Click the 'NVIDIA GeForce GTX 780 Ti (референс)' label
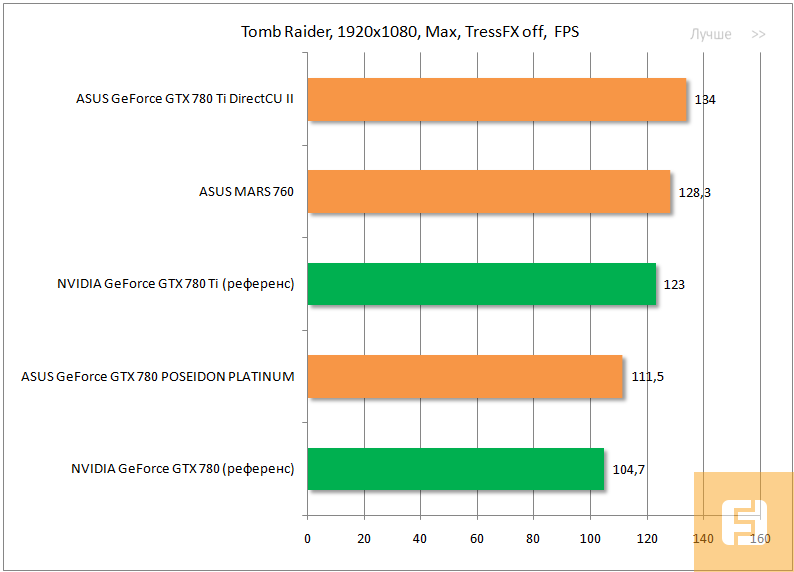This screenshot has height=572, width=794. click(175, 284)
